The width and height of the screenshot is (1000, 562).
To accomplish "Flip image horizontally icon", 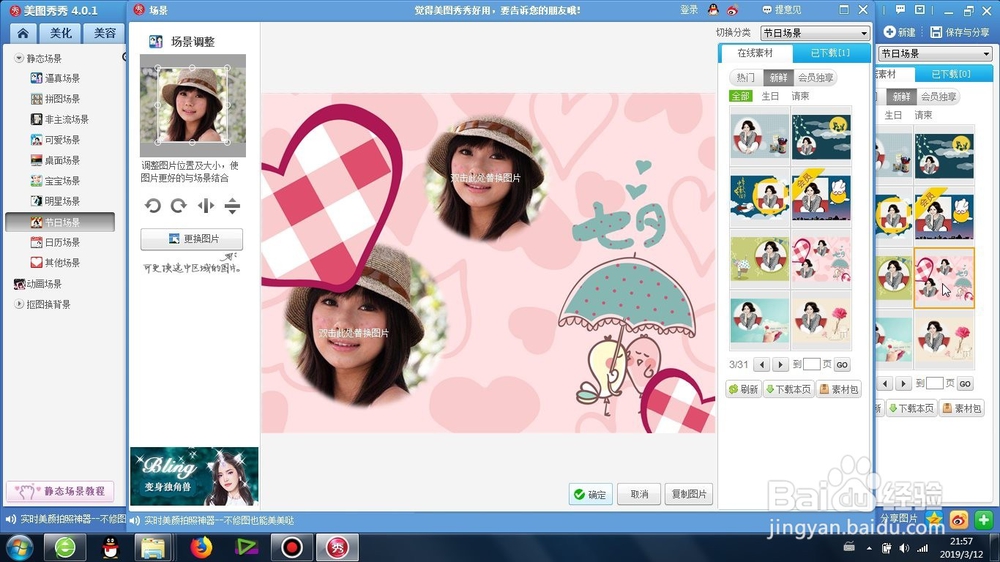I will click(205, 205).
